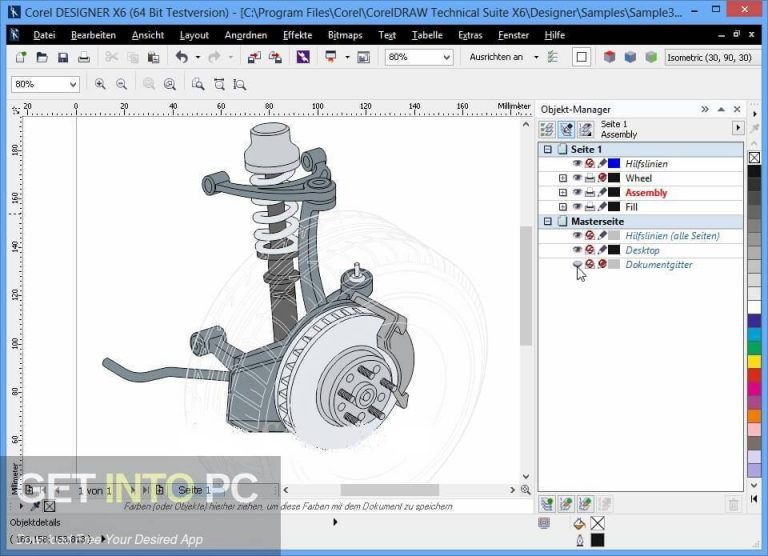
Task: Open the 80% zoom dropdown in the standard toolbar
Action: [x=447, y=57]
